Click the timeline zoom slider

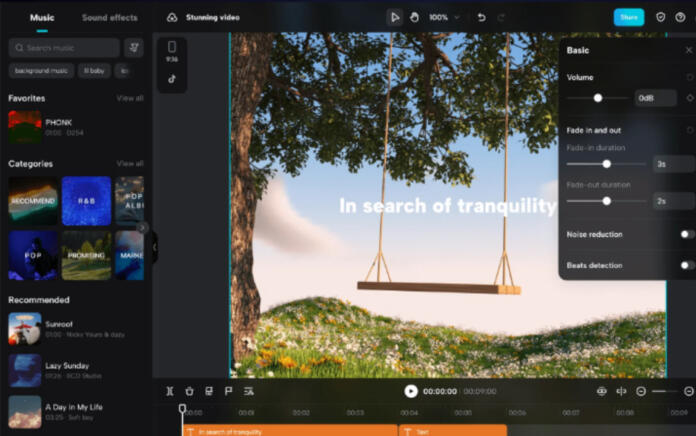[664, 391]
